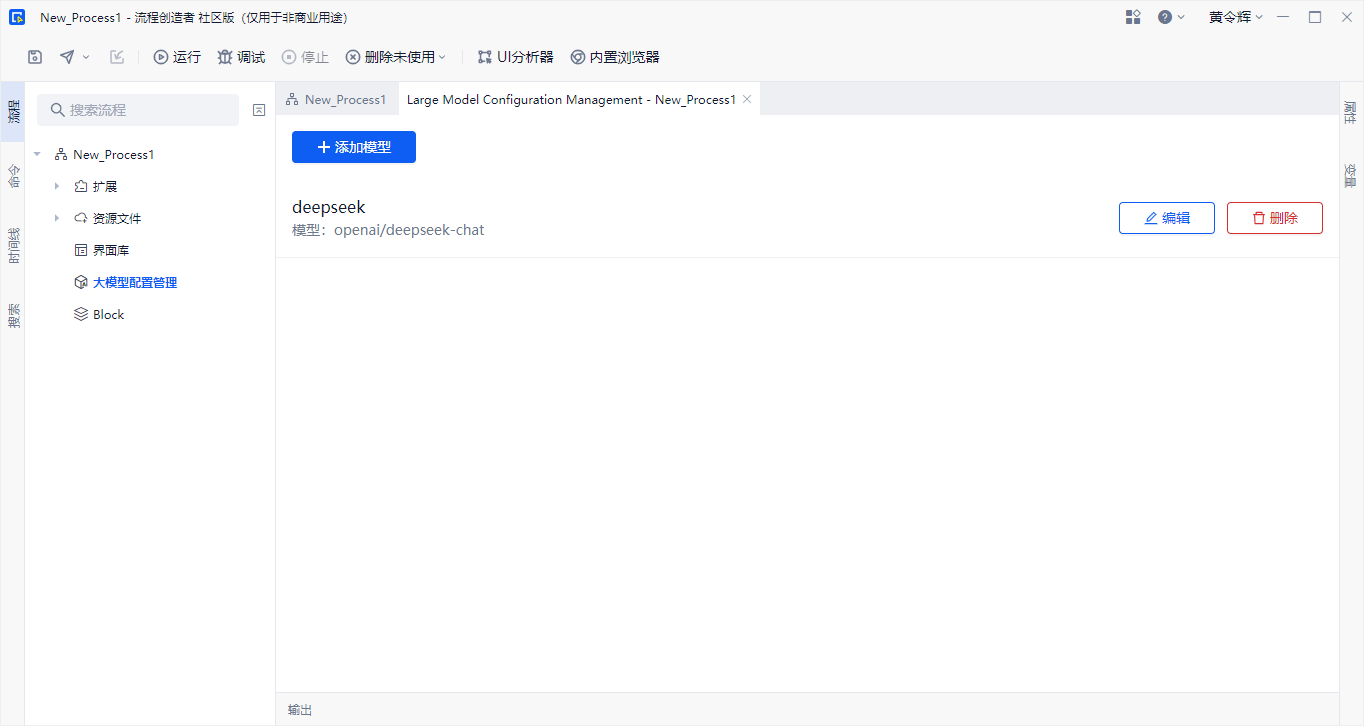Click 编辑 for the deepseek model

click(1166, 218)
